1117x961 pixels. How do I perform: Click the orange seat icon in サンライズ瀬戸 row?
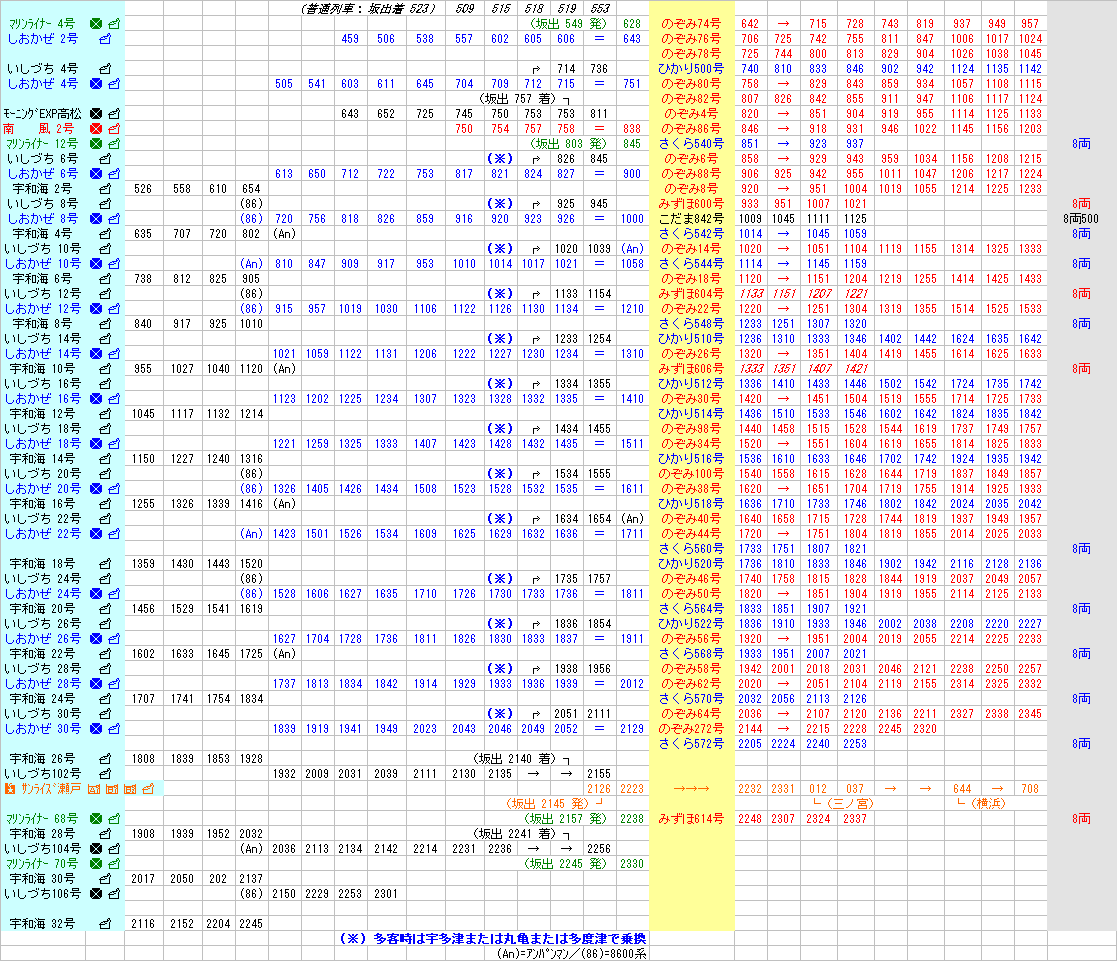pyautogui.click(x=148, y=789)
